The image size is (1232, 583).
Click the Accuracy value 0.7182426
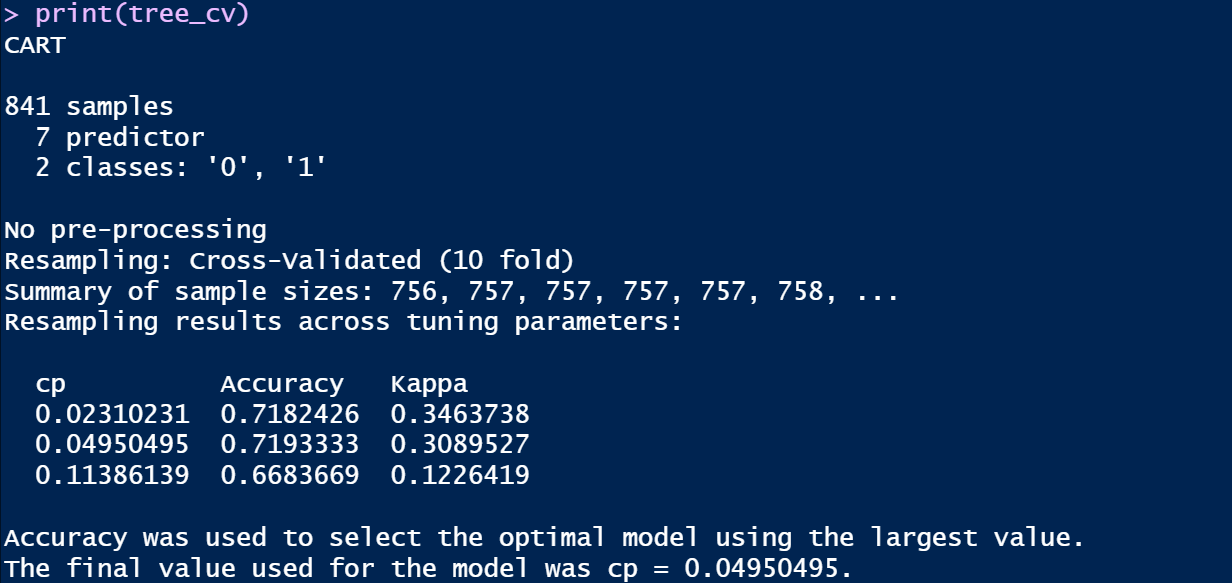(290, 414)
